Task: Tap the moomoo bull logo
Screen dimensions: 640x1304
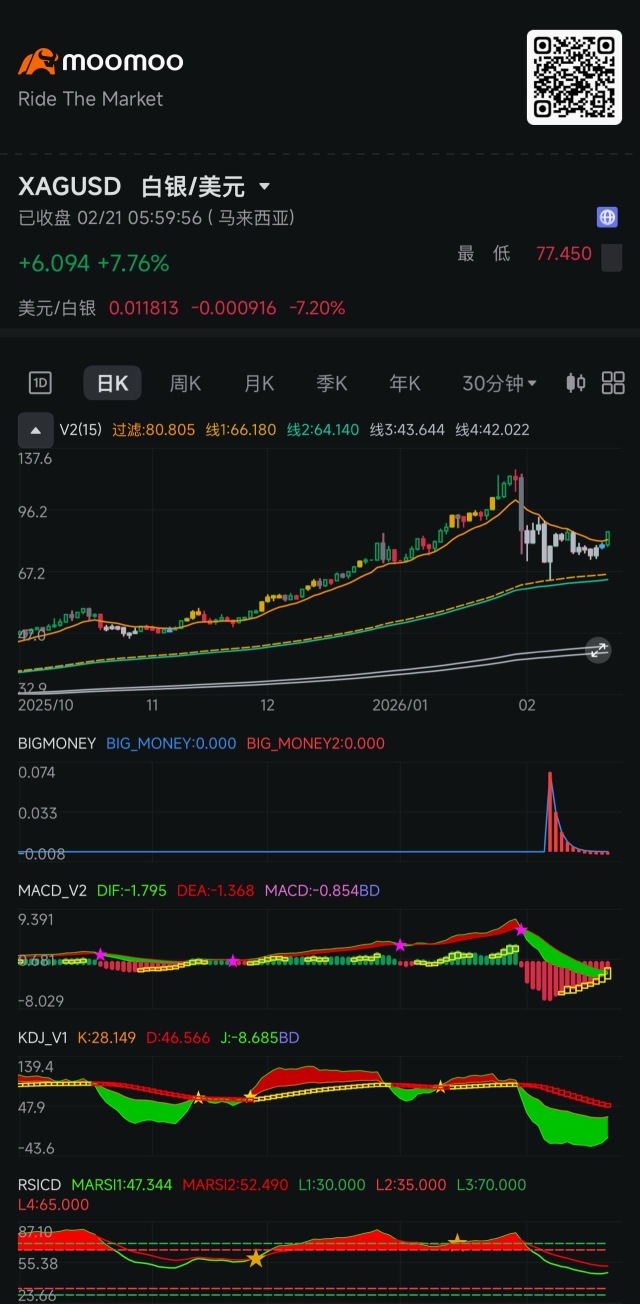Action: pos(38,62)
